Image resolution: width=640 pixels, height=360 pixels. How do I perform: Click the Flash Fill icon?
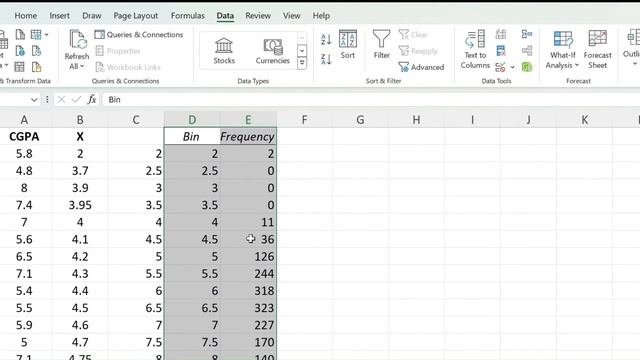(x=501, y=34)
